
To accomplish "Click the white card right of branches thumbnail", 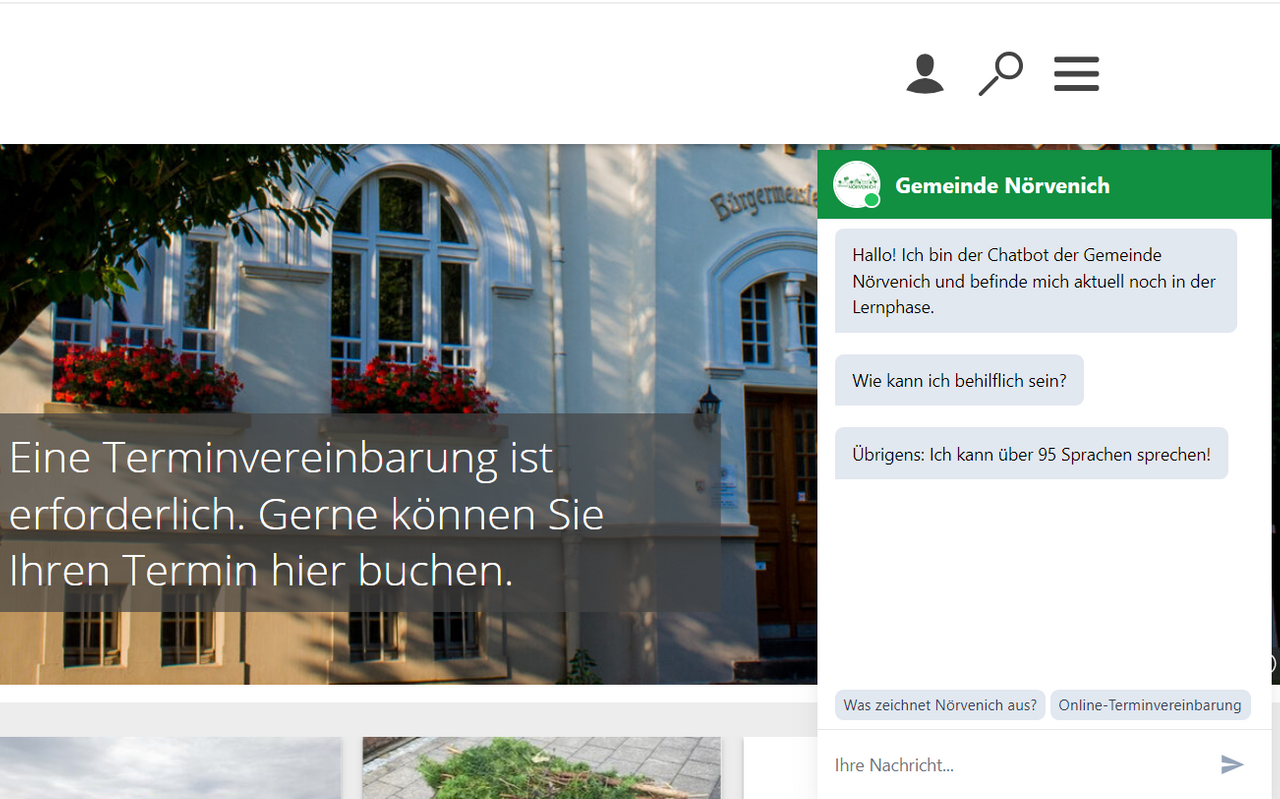I will coord(780,768).
